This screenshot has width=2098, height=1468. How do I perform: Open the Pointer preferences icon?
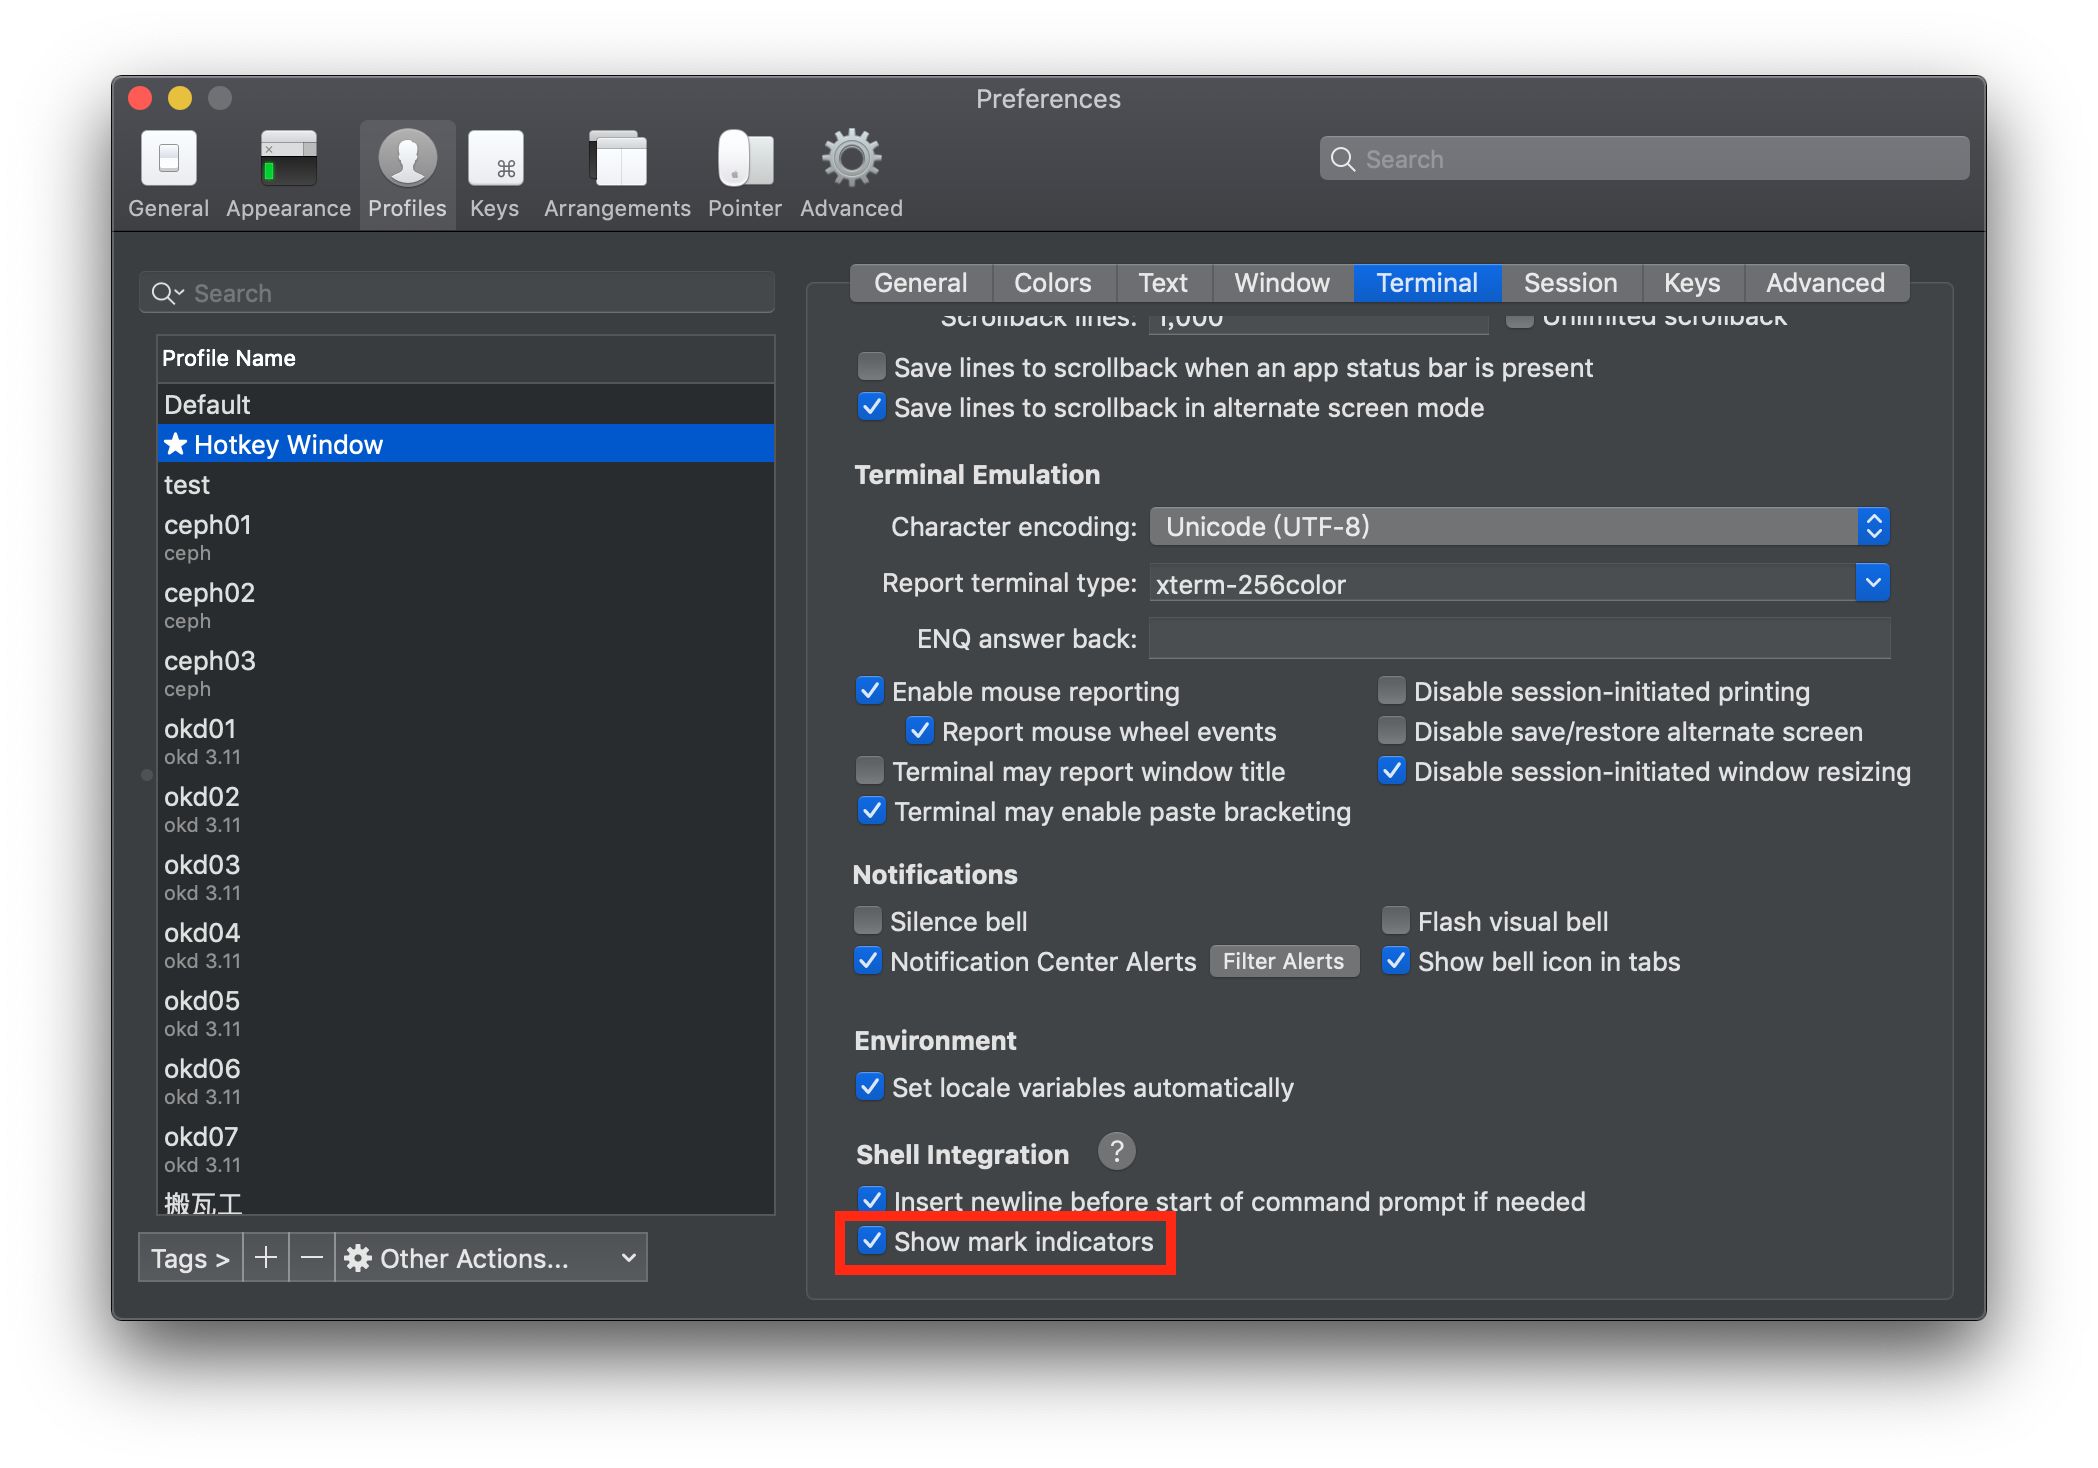[744, 158]
